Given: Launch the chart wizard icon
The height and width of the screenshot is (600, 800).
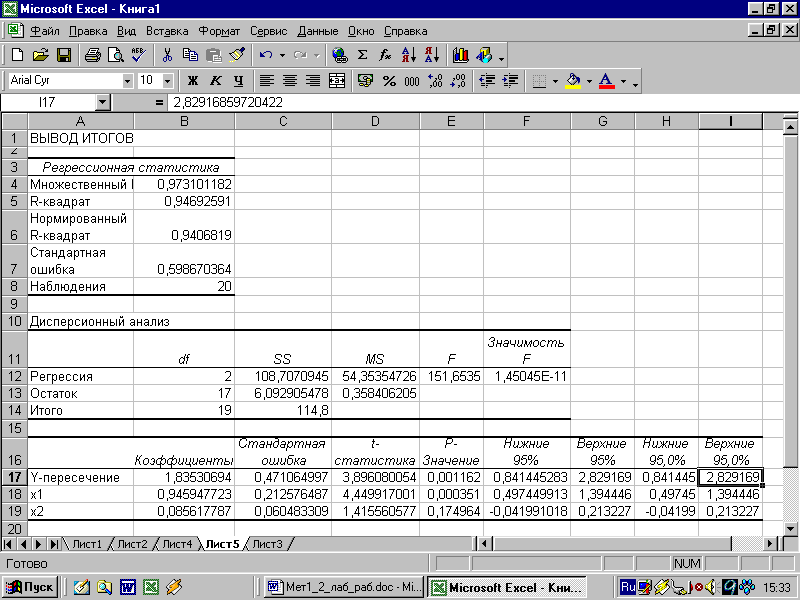Looking at the screenshot, I should click(461, 55).
